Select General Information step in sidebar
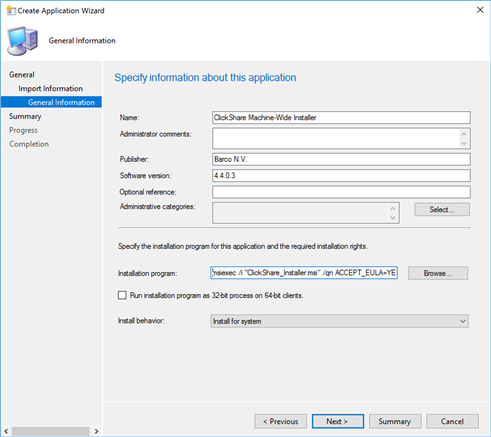This screenshot has width=491, height=437. (x=51, y=102)
